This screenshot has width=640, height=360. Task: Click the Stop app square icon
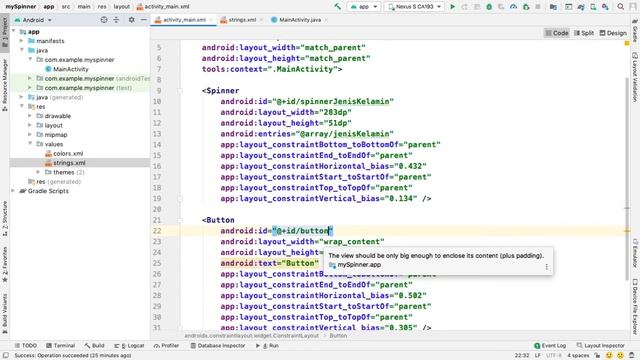click(538, 7)
